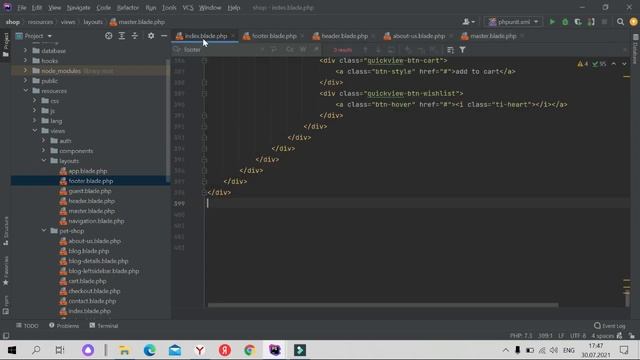Open the TODO tool window

click(x=27, y=326)
